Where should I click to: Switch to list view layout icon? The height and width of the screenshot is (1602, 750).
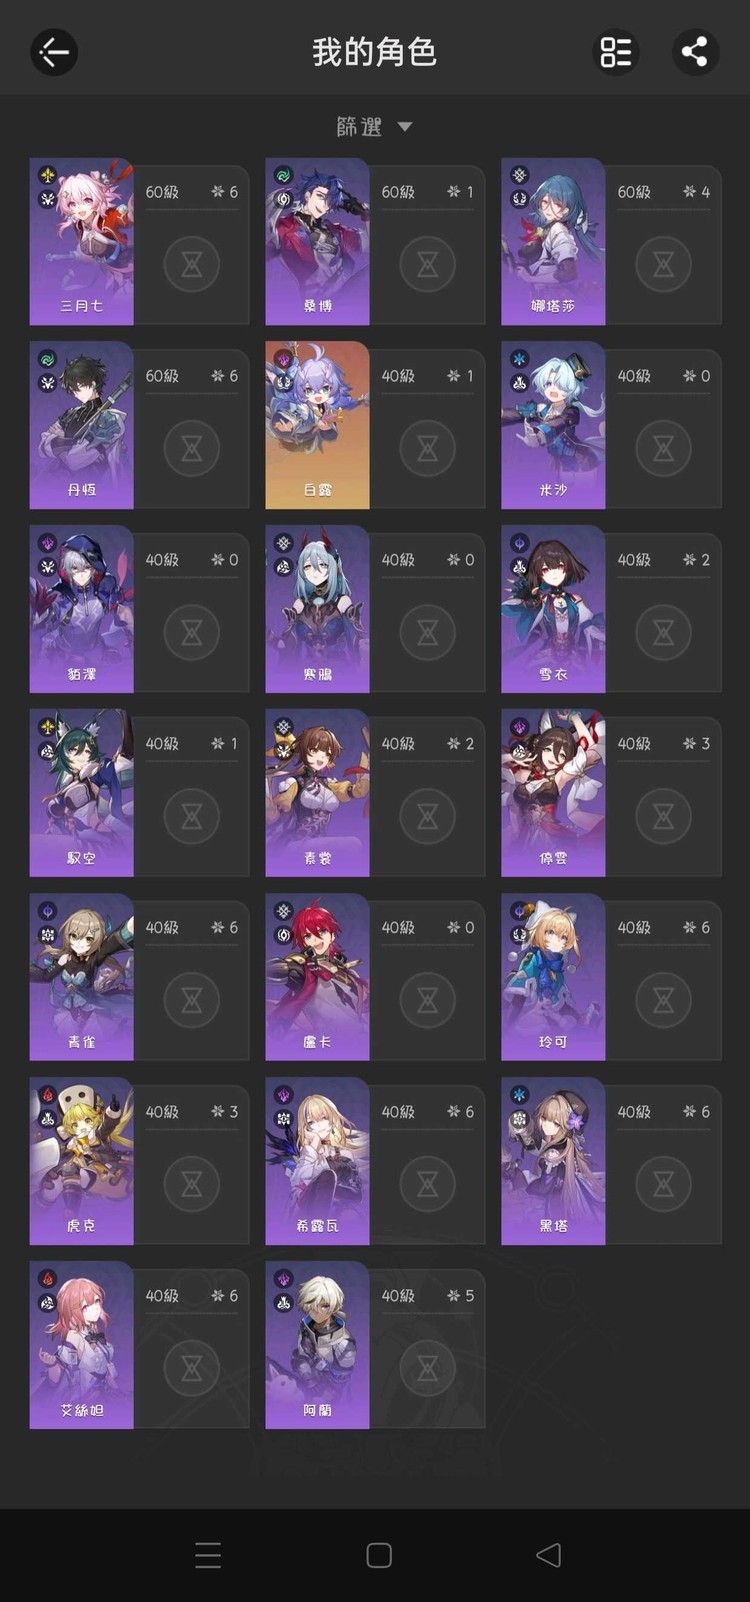click(x=615, y=52)
